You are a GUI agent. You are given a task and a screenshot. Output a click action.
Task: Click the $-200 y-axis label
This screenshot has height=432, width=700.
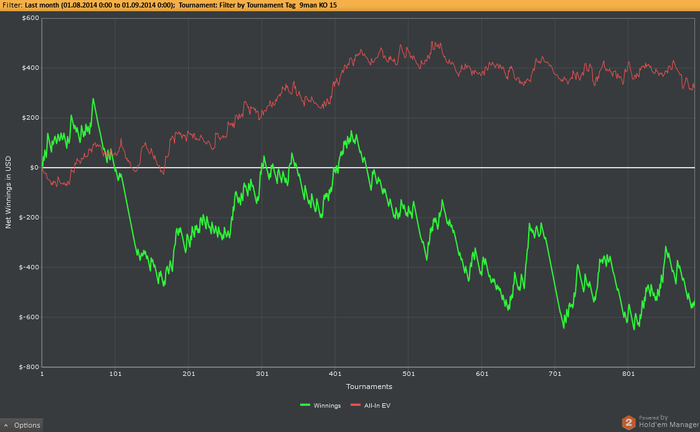coord(29,217)
